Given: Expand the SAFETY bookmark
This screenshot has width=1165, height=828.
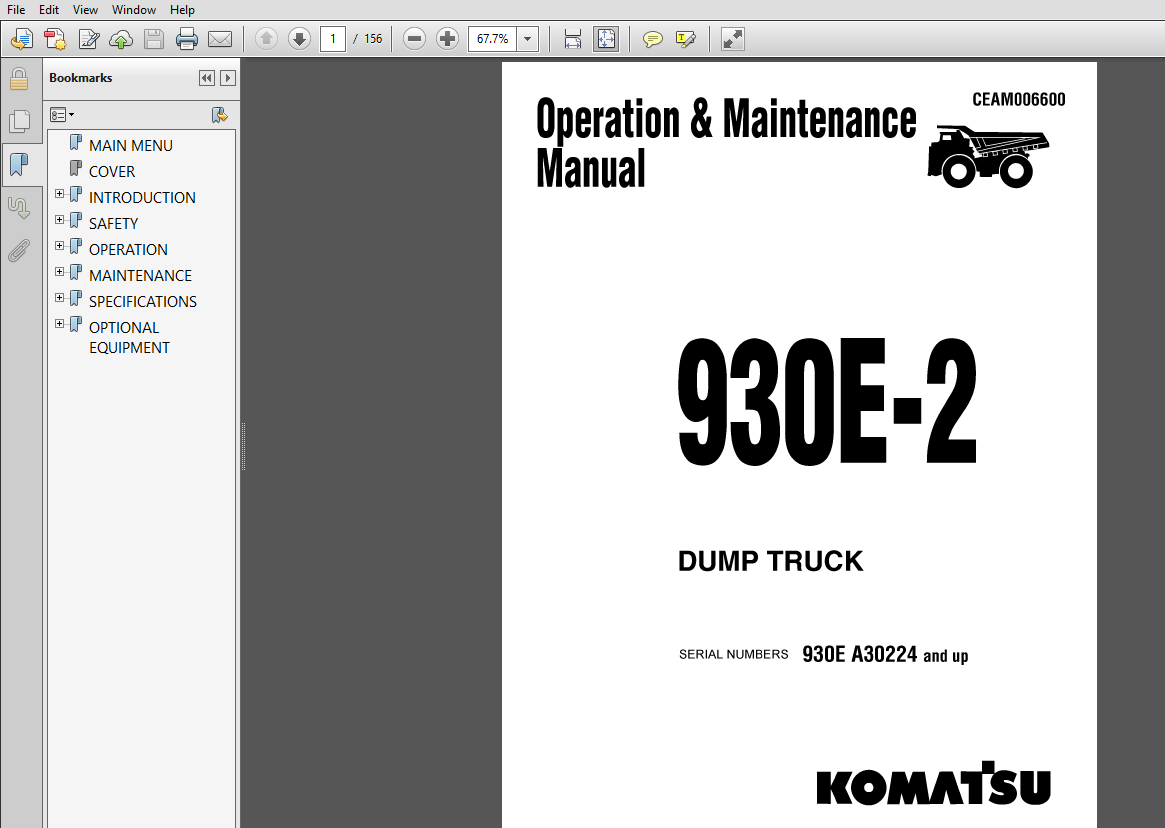Looking at the screenshot, I should click(59, 220).
